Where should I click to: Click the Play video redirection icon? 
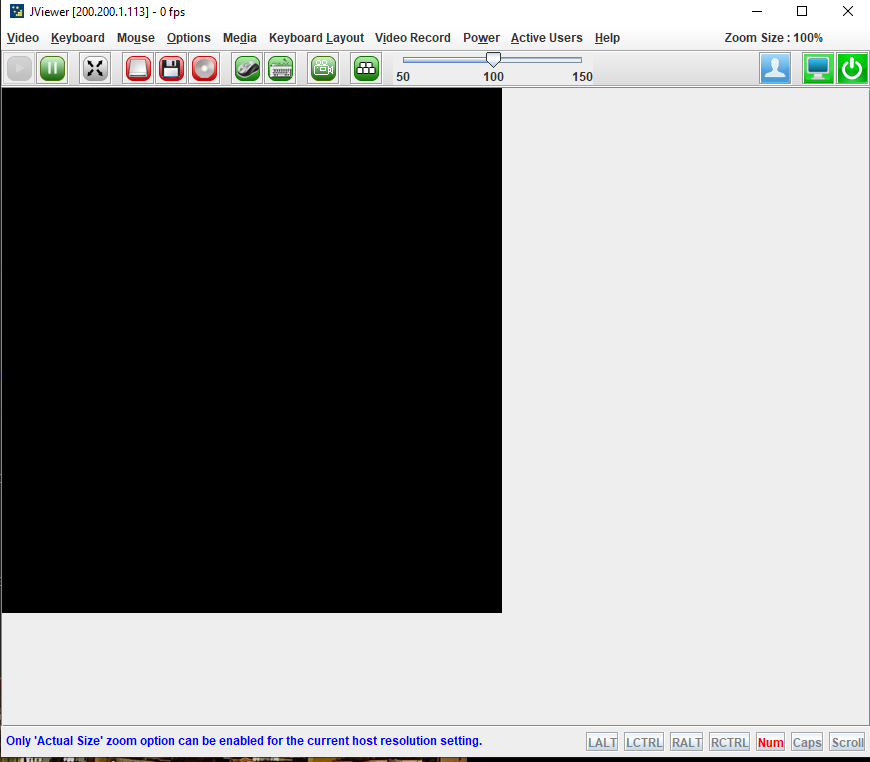click(19, 68)
